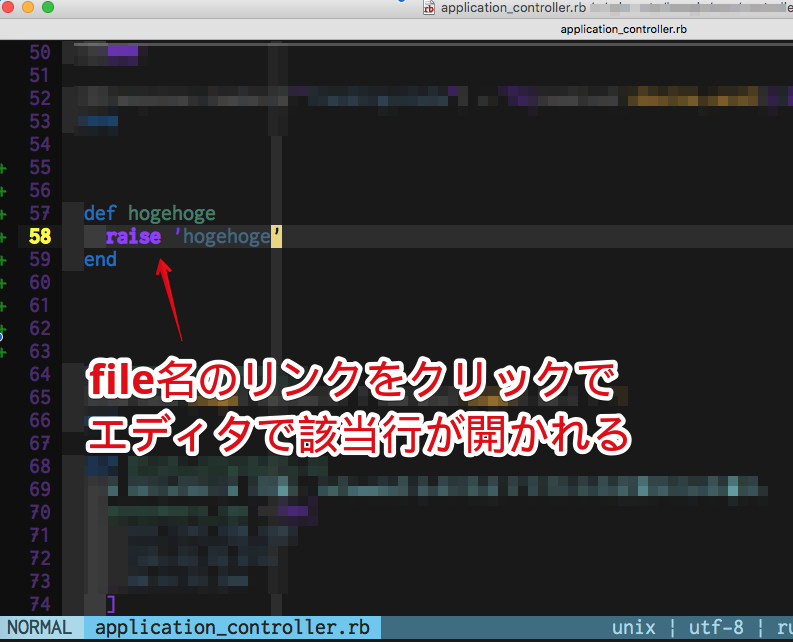Click the 'end' keyword on line 59
The width and height of the screenshot is (793, 642).
(100, 260)
